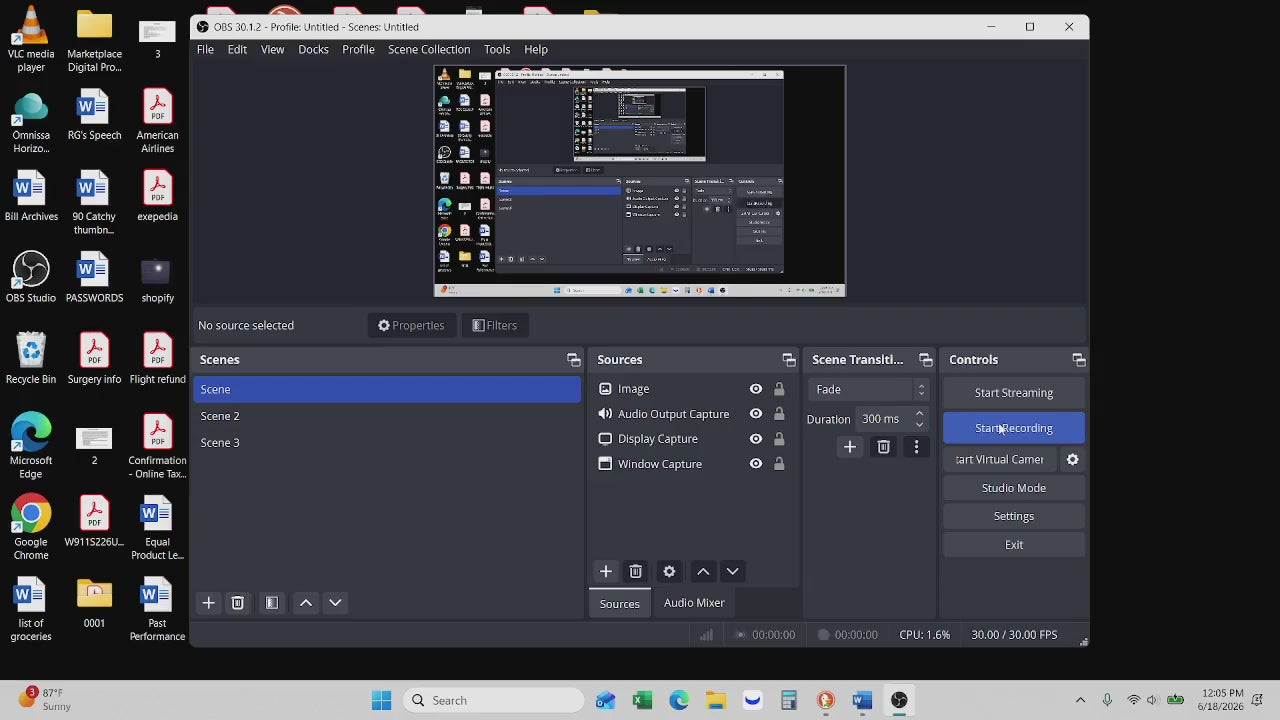
Task: Click Start Streaming button
Action: click(1013, 393)
